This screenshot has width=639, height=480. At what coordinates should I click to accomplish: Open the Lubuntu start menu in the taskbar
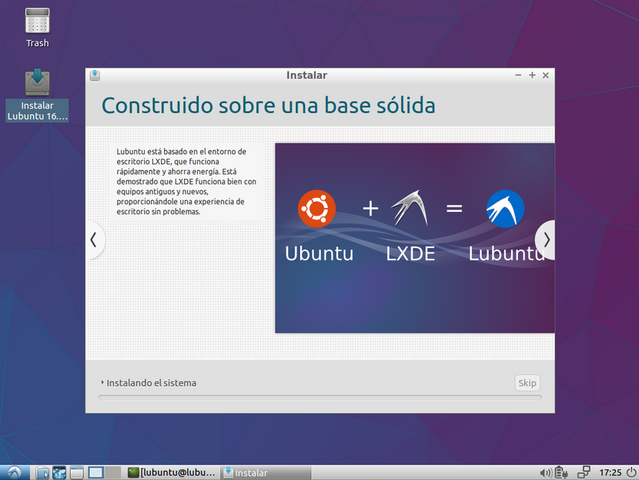click(x=14, y=473)
